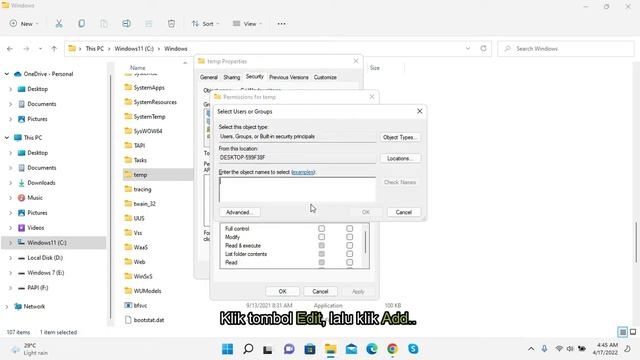This screenshot has width=640, height=360.
Task: Click the Rename icon in the Explorer toolbar
Action: point(127,24)
